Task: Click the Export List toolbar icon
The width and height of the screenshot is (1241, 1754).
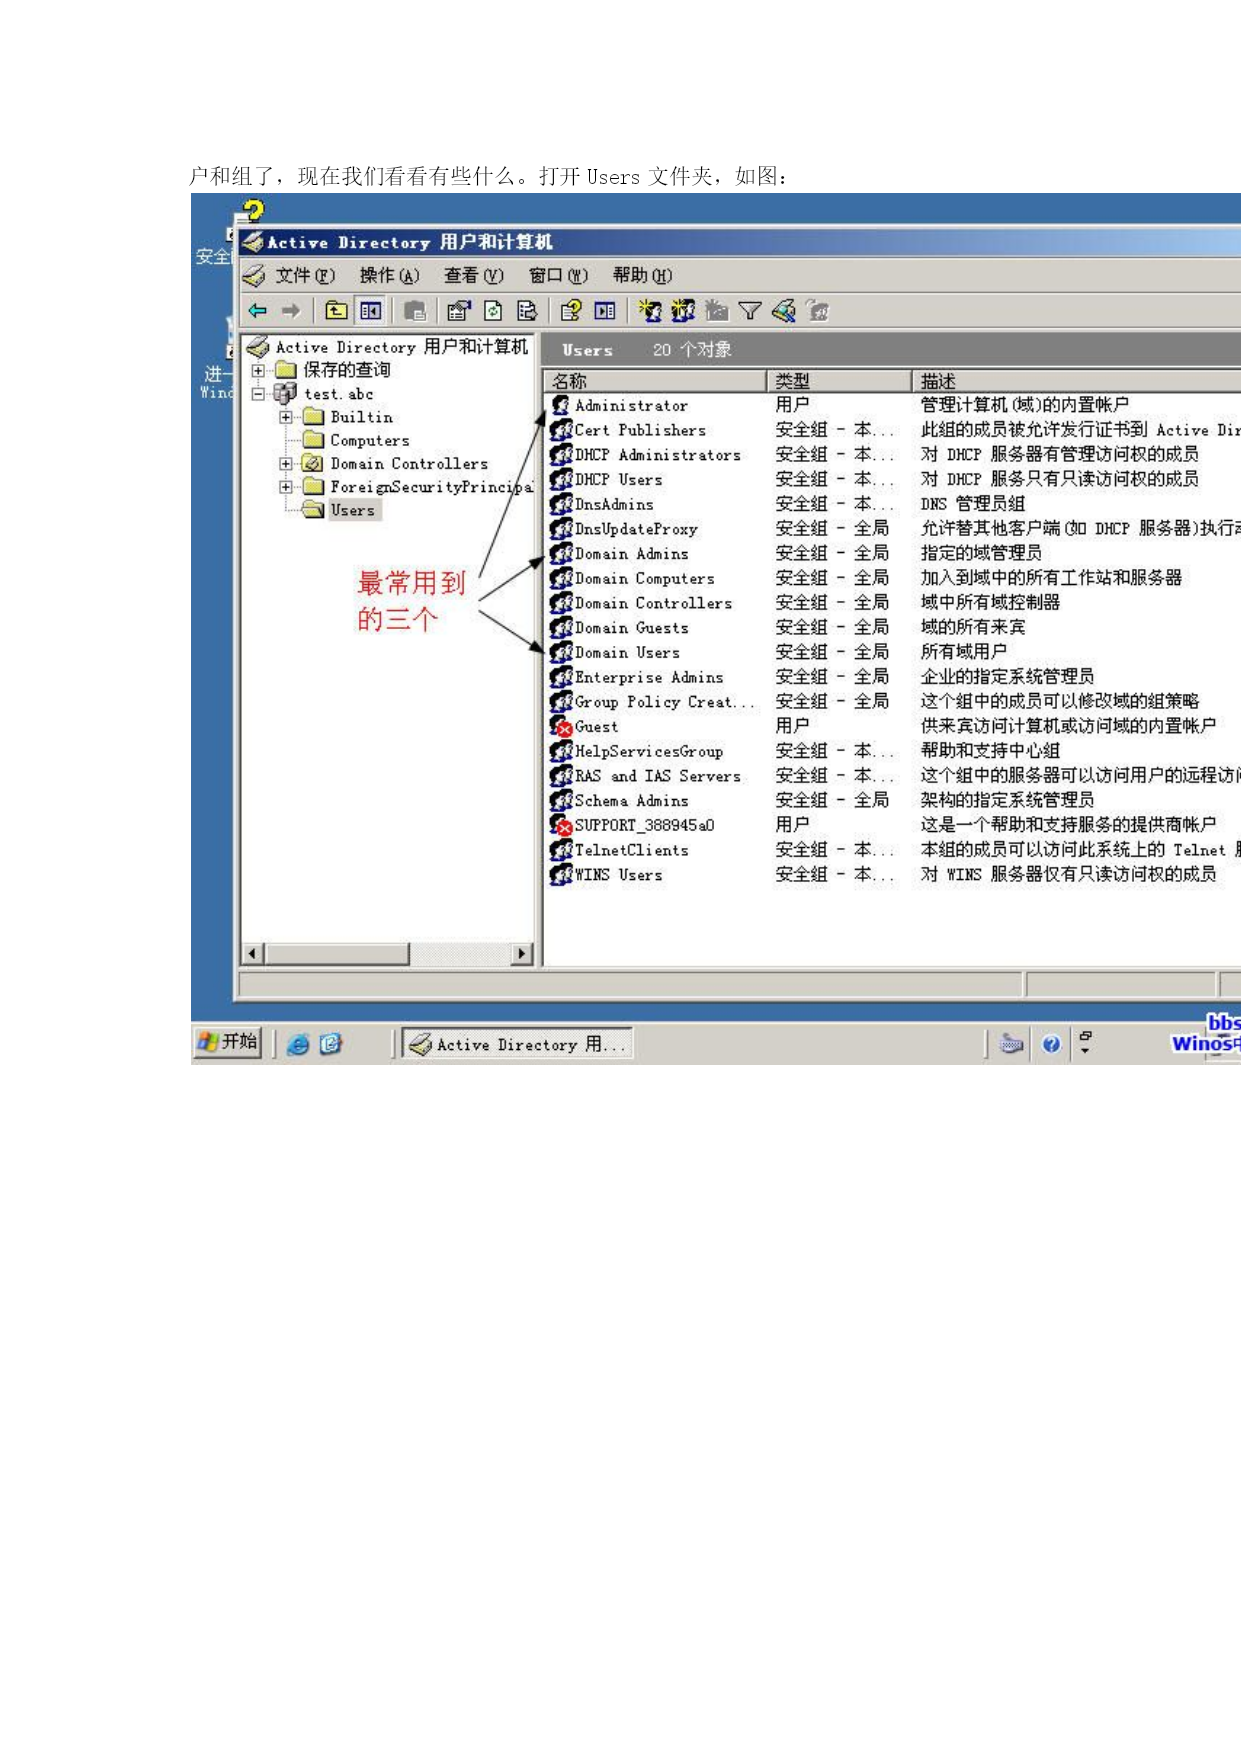Action: pos(526,311)
